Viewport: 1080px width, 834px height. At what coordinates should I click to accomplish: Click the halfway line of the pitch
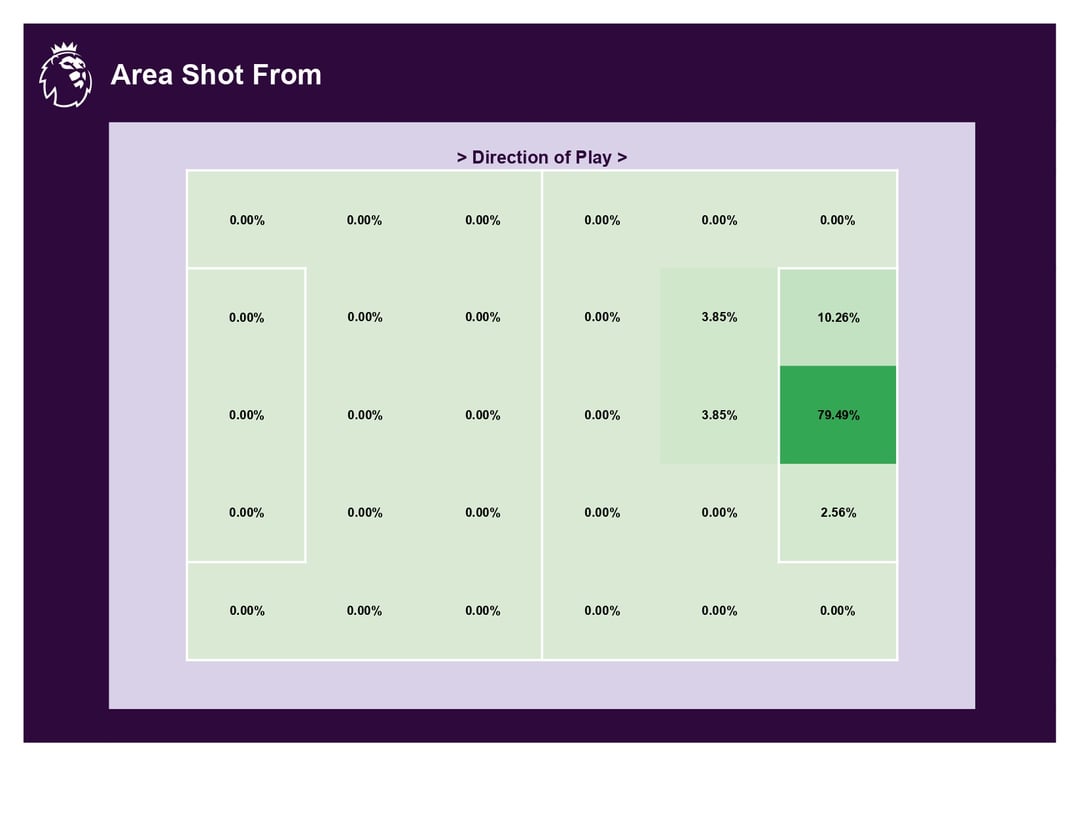542,415
